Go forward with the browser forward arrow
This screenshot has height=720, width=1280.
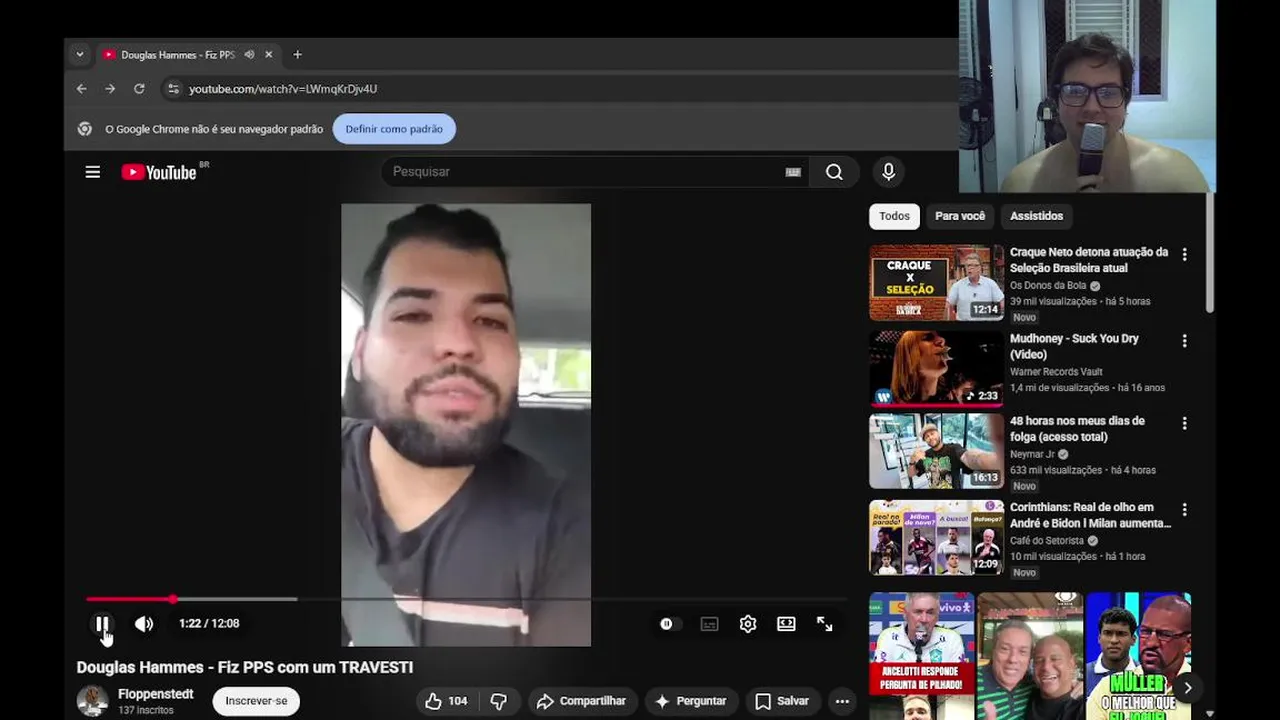[x=110, y=89]
